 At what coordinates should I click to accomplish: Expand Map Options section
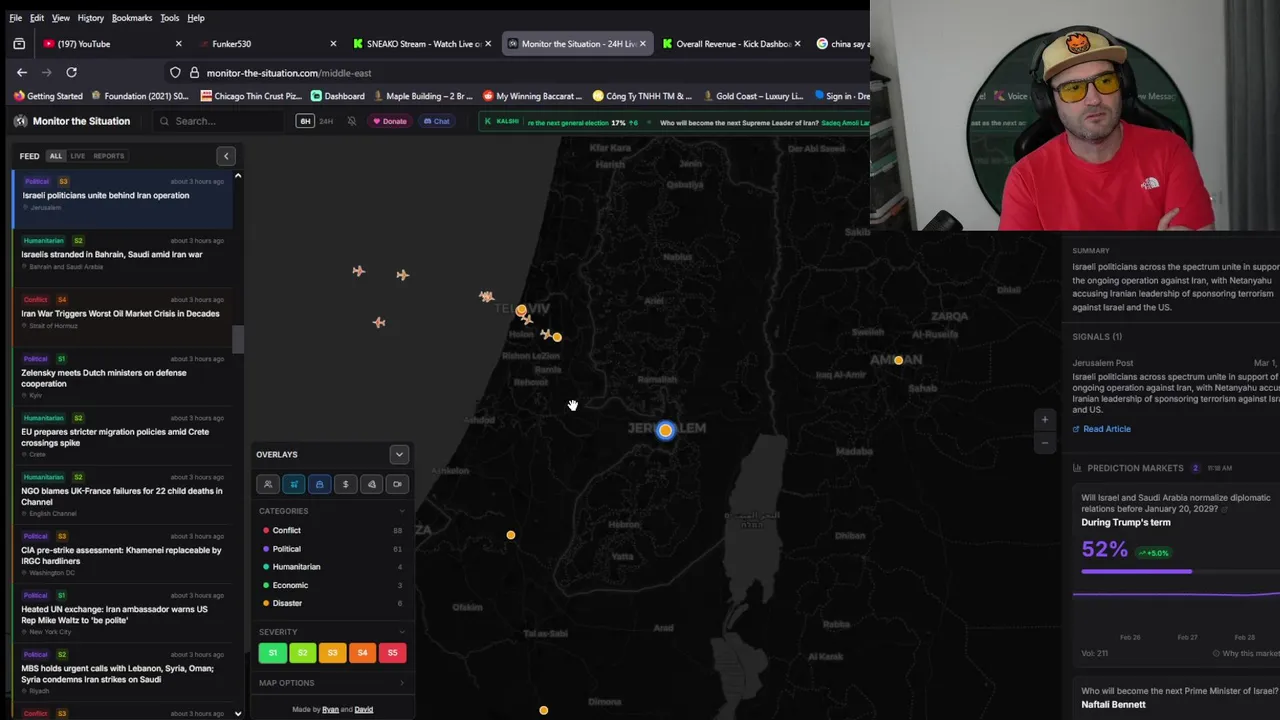[x=332, y=683]
